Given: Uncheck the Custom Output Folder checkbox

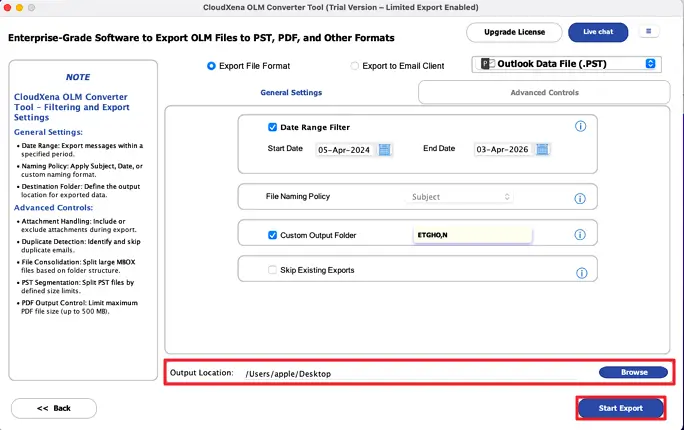Looking at the screenshot, I should 272,235.
